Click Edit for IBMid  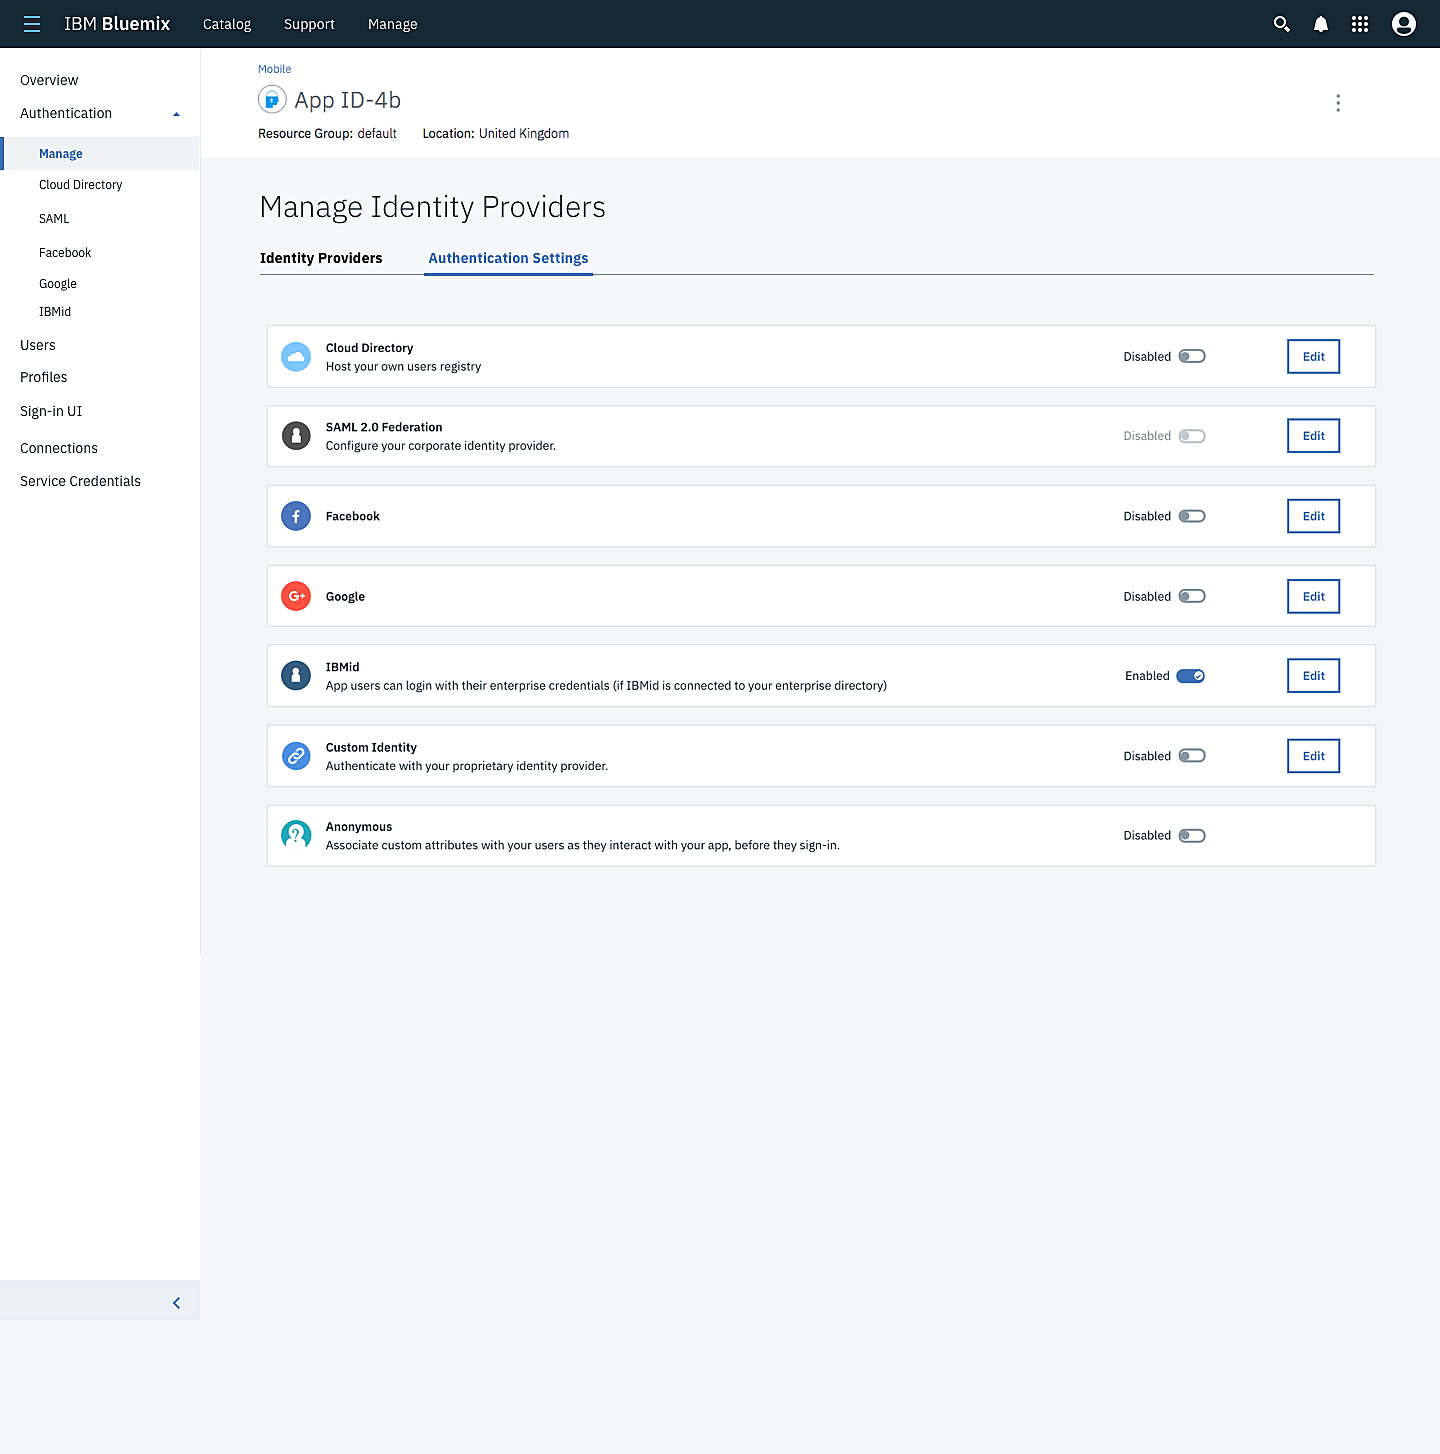point(1313,676)
